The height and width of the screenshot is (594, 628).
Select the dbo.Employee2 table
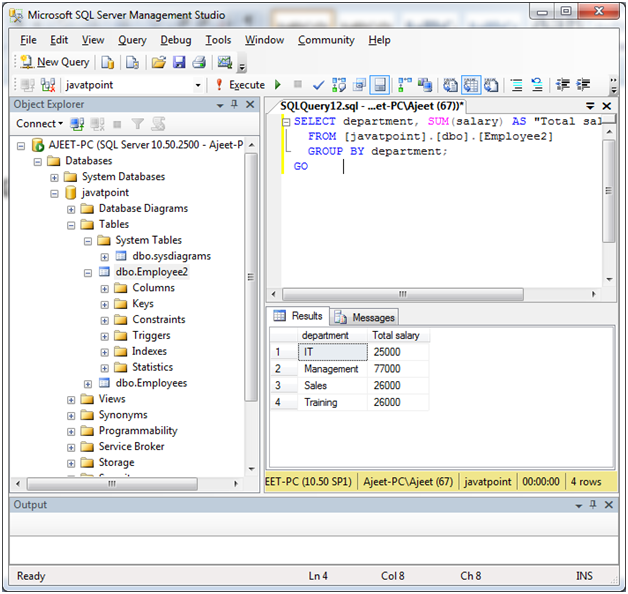[151, 272]
